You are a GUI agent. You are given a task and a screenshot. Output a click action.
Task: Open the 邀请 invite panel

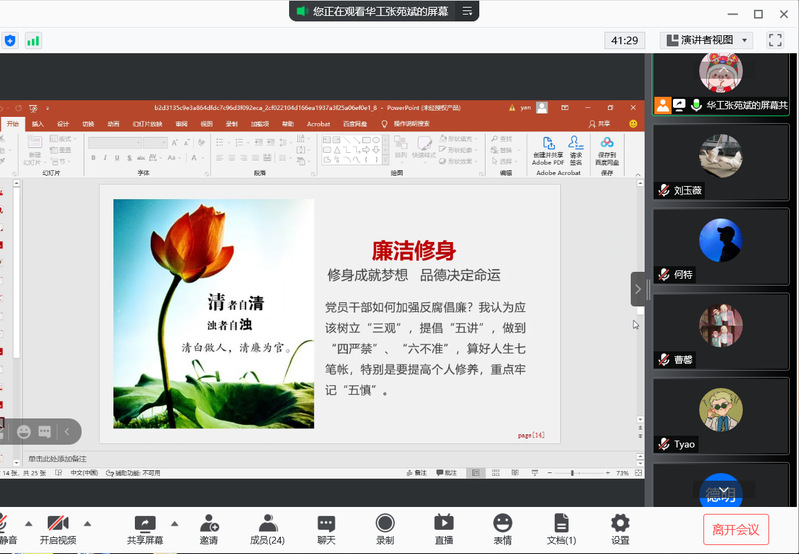click(209, 530)
